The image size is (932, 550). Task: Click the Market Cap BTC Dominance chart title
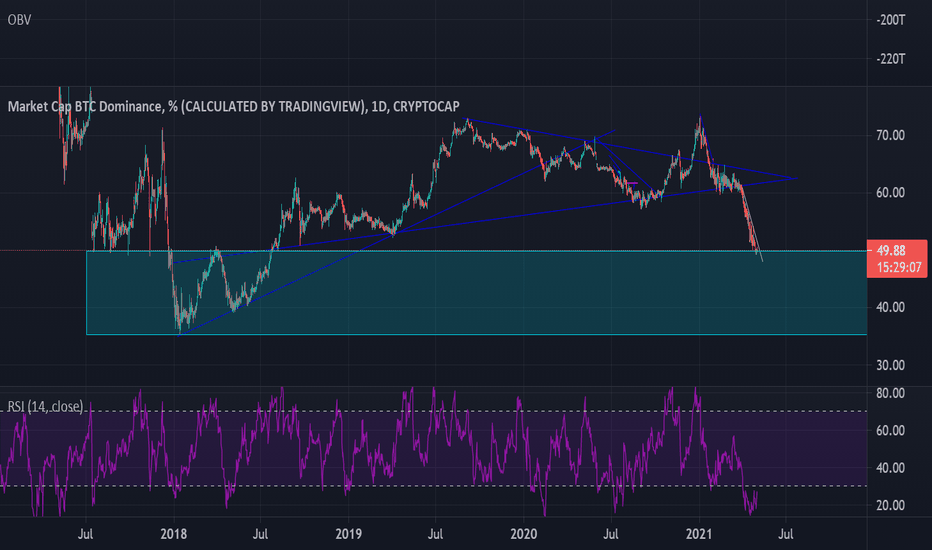pos(234,106)
